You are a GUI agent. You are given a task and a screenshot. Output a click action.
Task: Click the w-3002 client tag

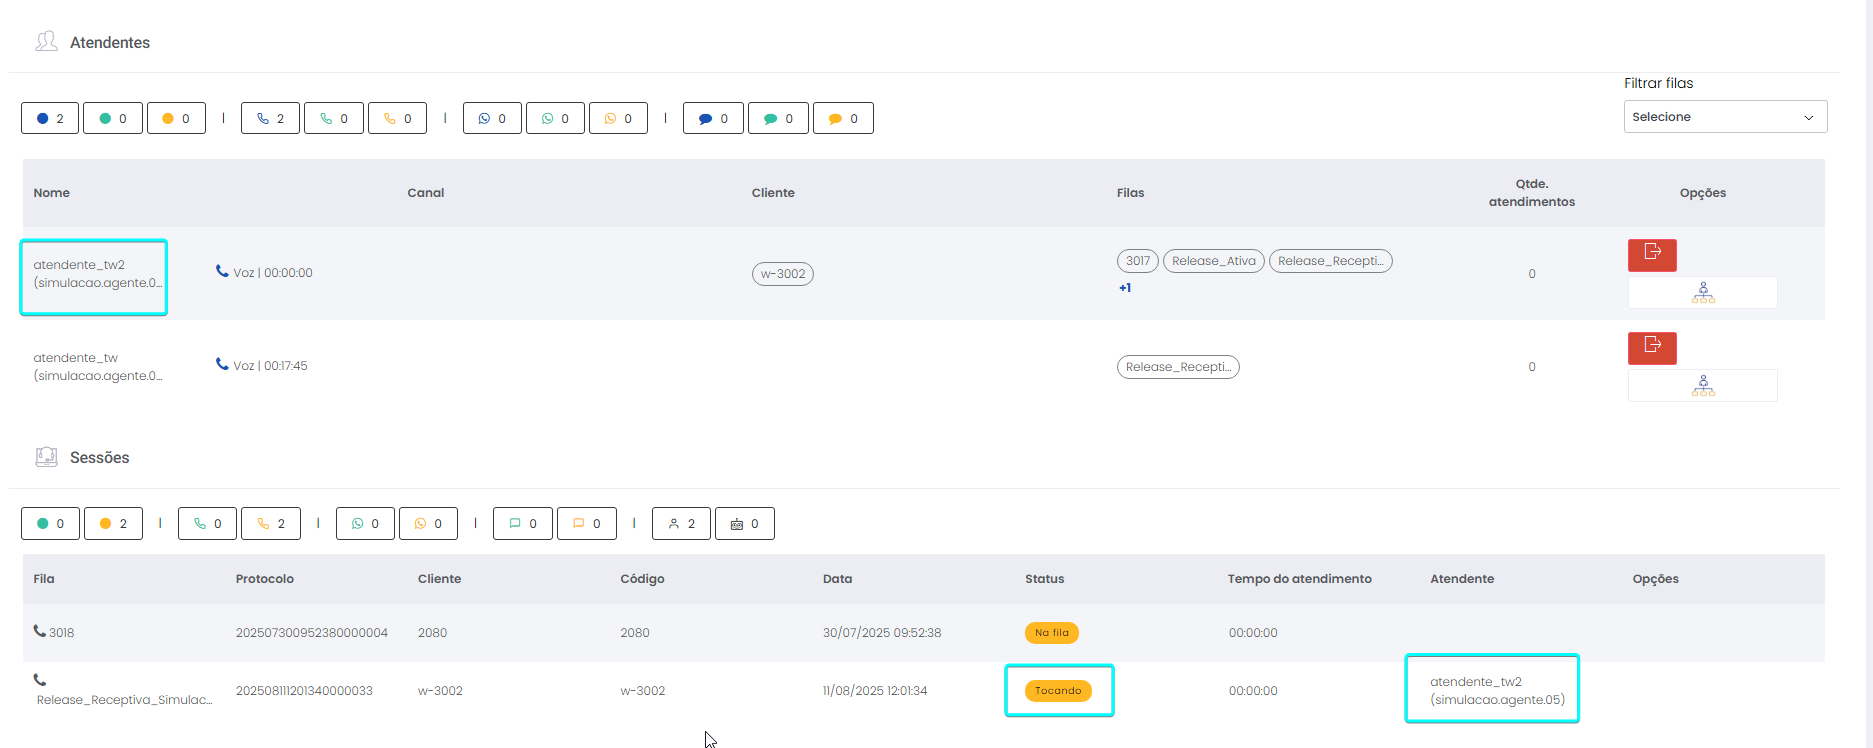(782, 274)
